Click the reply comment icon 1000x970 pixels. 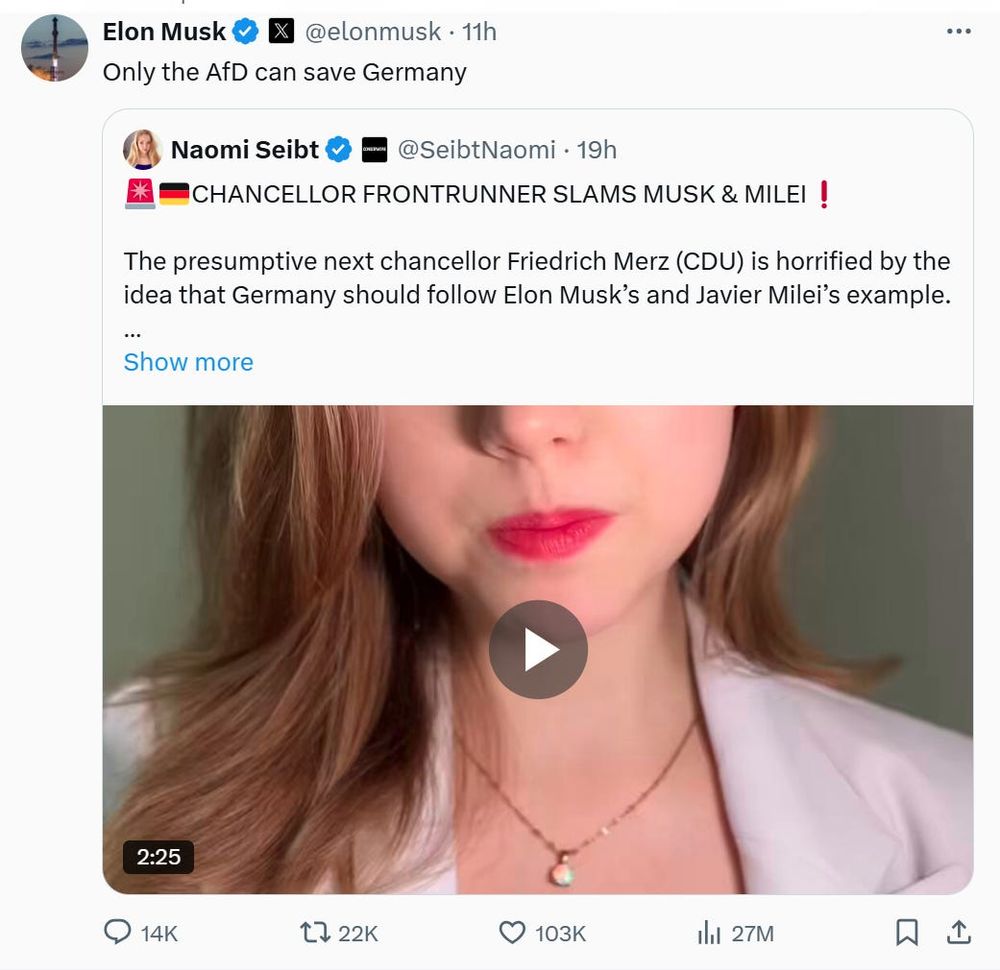(x=117, y=933)
